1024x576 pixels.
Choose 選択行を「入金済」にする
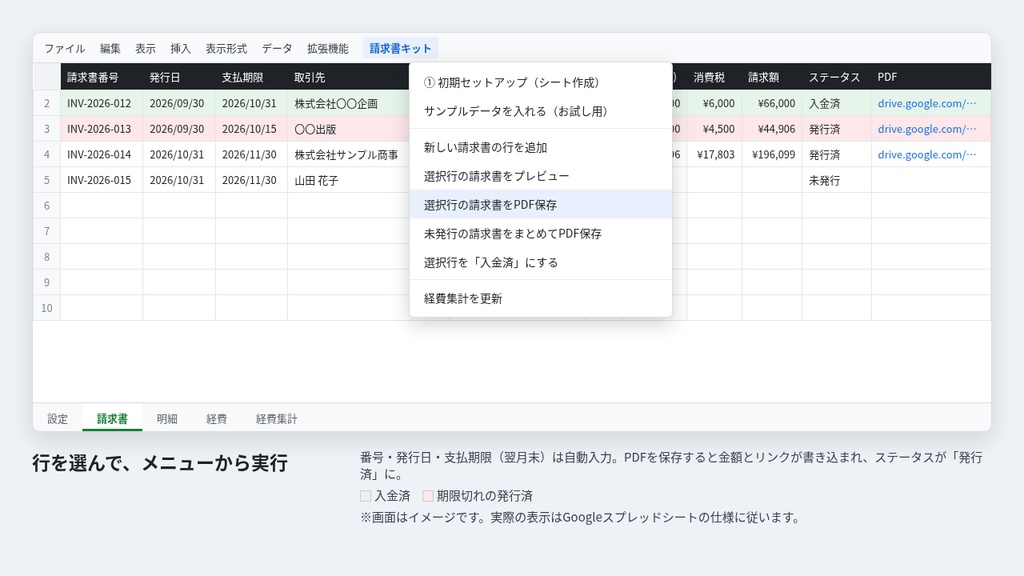(541, 262)
